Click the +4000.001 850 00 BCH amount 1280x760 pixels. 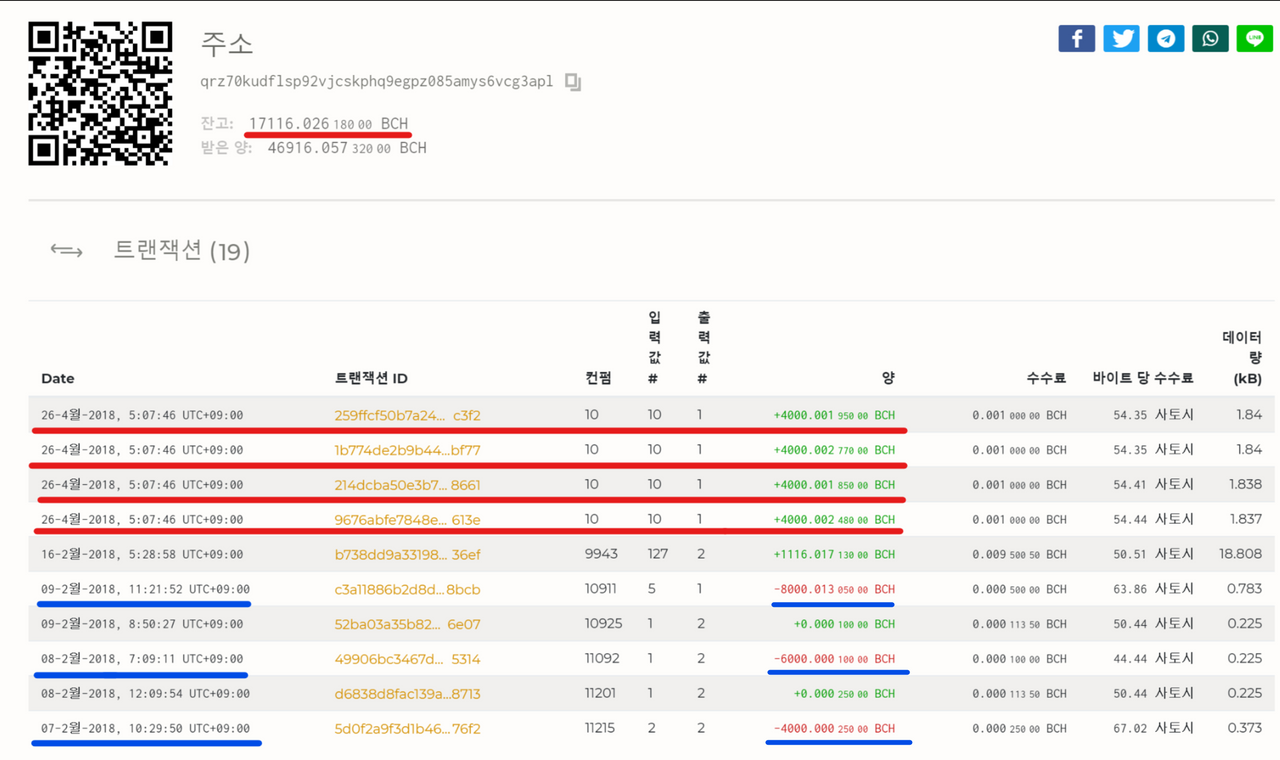click(x=834, y=485)
